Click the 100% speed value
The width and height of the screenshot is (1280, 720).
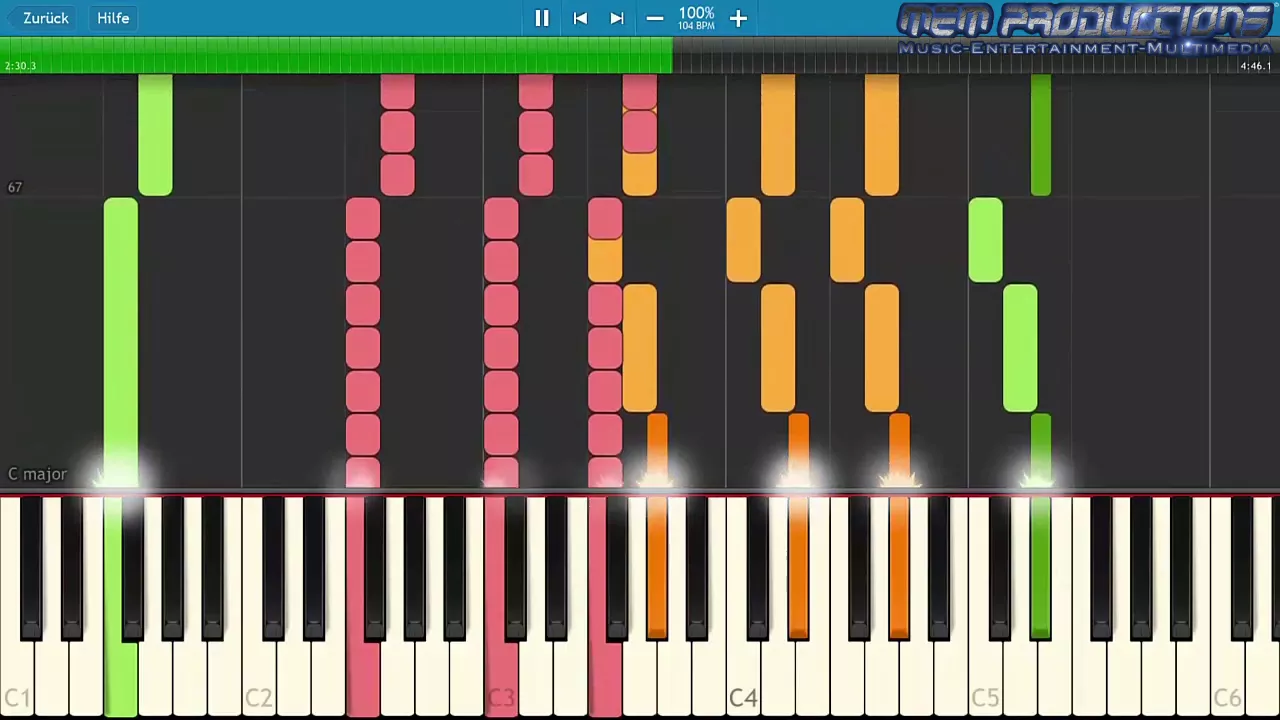pyautogui.click(x=696, y=13)
